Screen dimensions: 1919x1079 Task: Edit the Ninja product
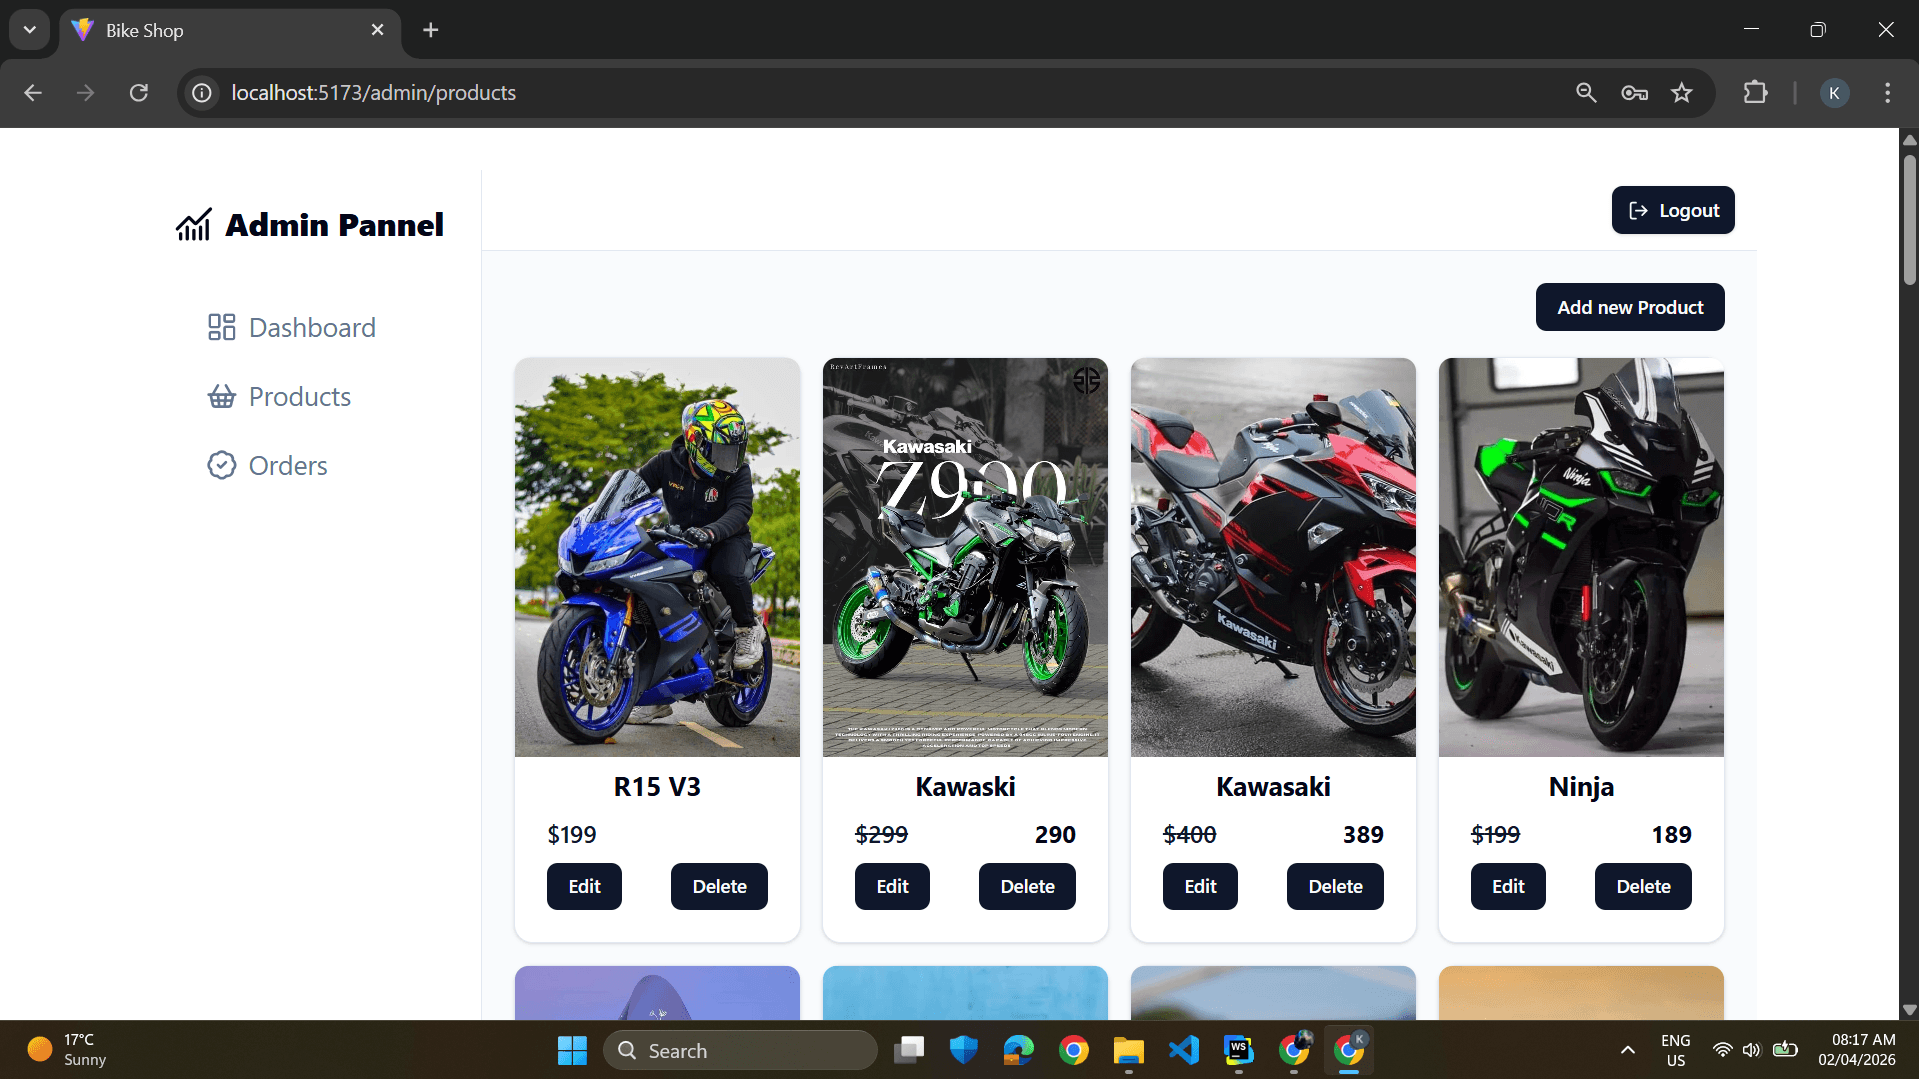[1508, 886]
